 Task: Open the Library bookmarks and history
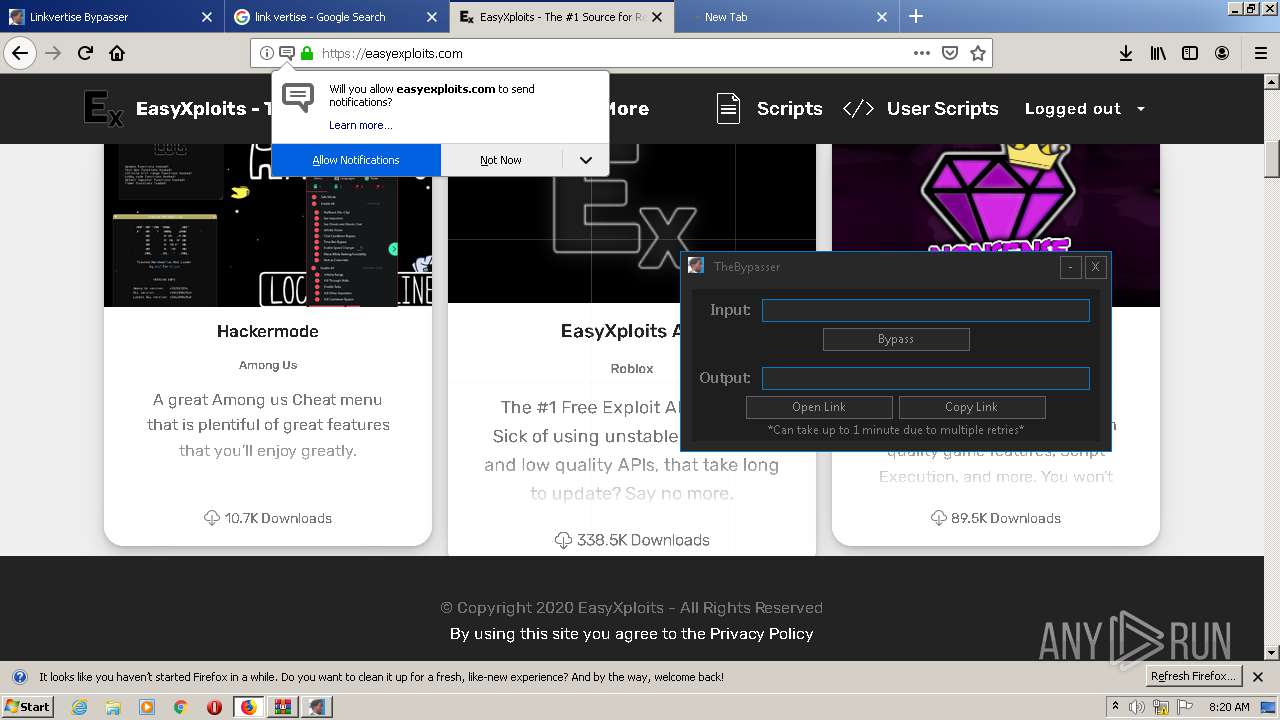(x=1158, y=53)
